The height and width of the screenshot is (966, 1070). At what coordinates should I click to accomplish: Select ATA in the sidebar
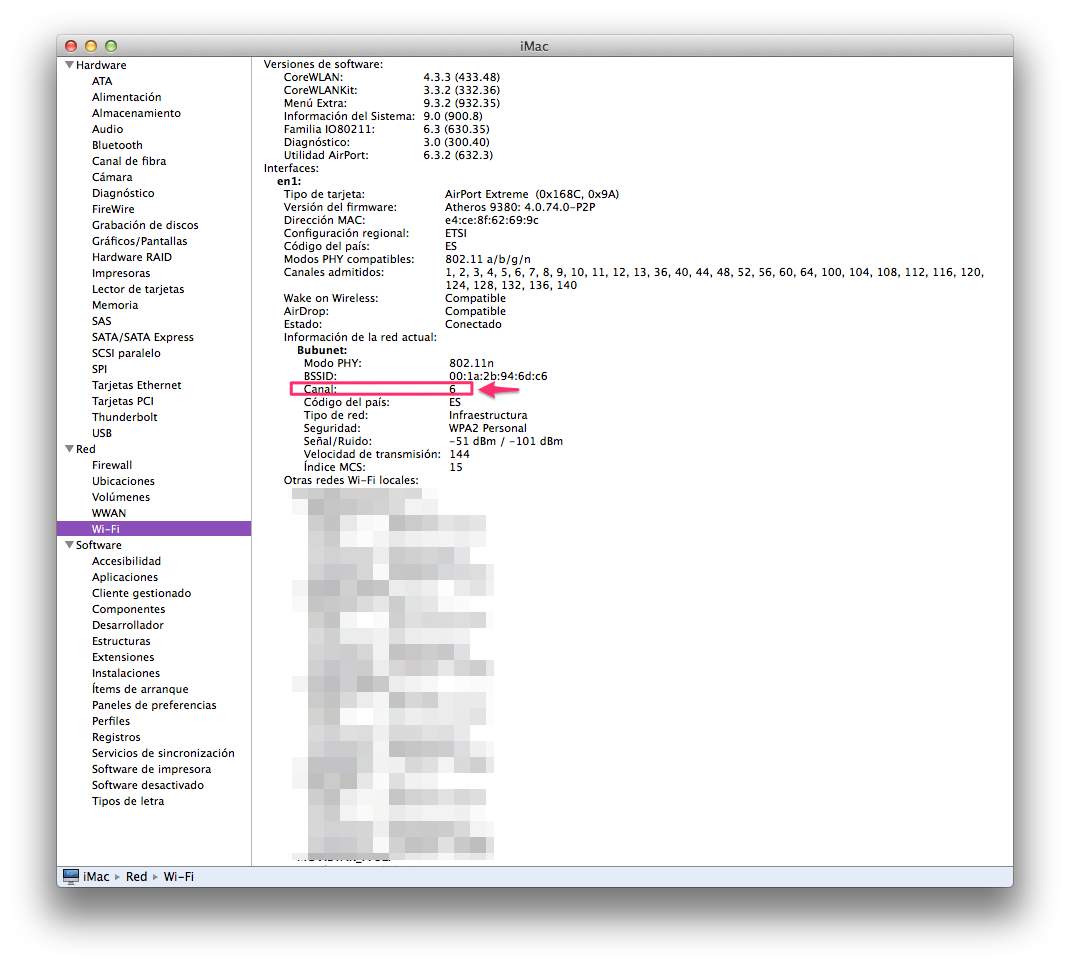pos(102,81)
